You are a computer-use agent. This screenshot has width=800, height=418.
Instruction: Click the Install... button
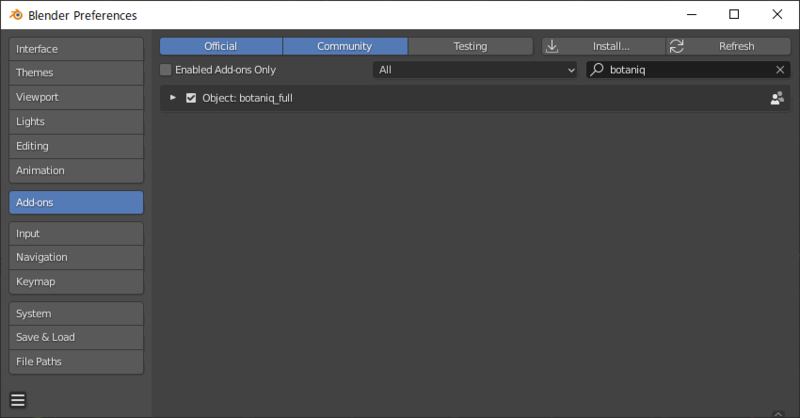[604, 46]
